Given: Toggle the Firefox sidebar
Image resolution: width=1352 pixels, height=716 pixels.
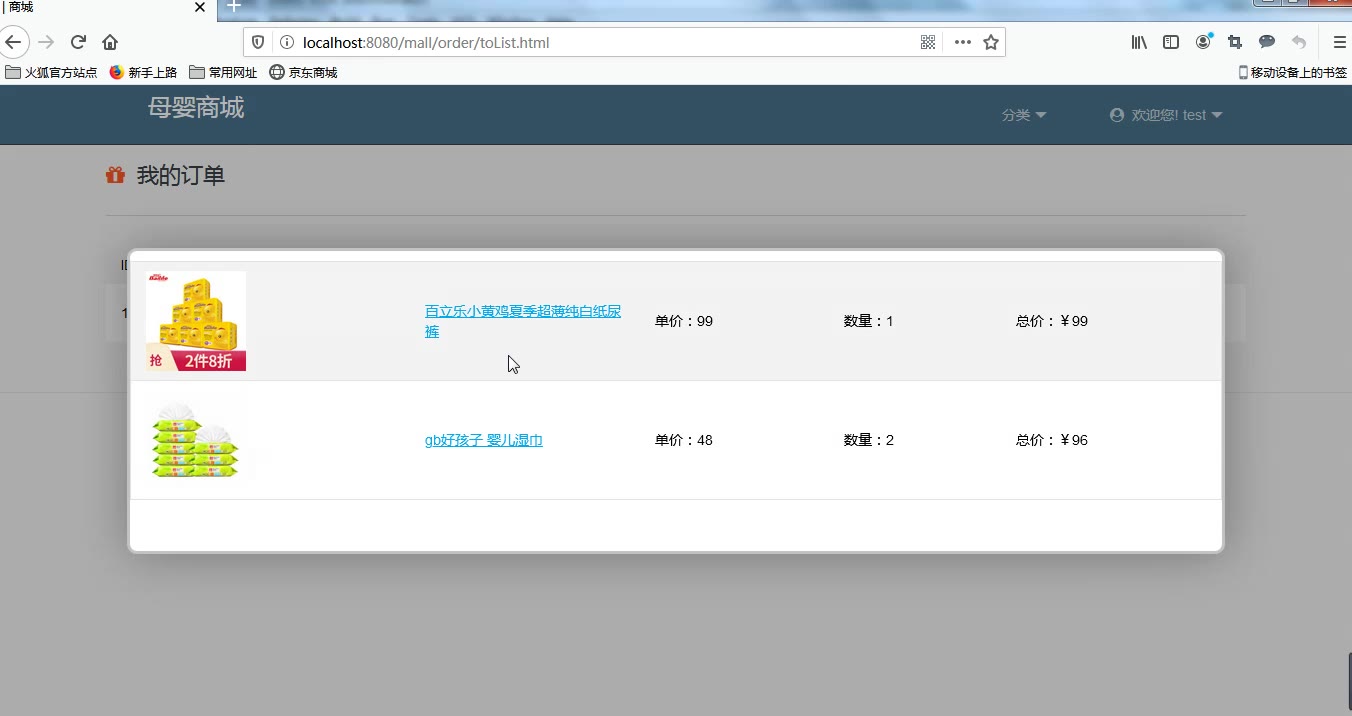Looking at the screenshot, I should 1171,42.
